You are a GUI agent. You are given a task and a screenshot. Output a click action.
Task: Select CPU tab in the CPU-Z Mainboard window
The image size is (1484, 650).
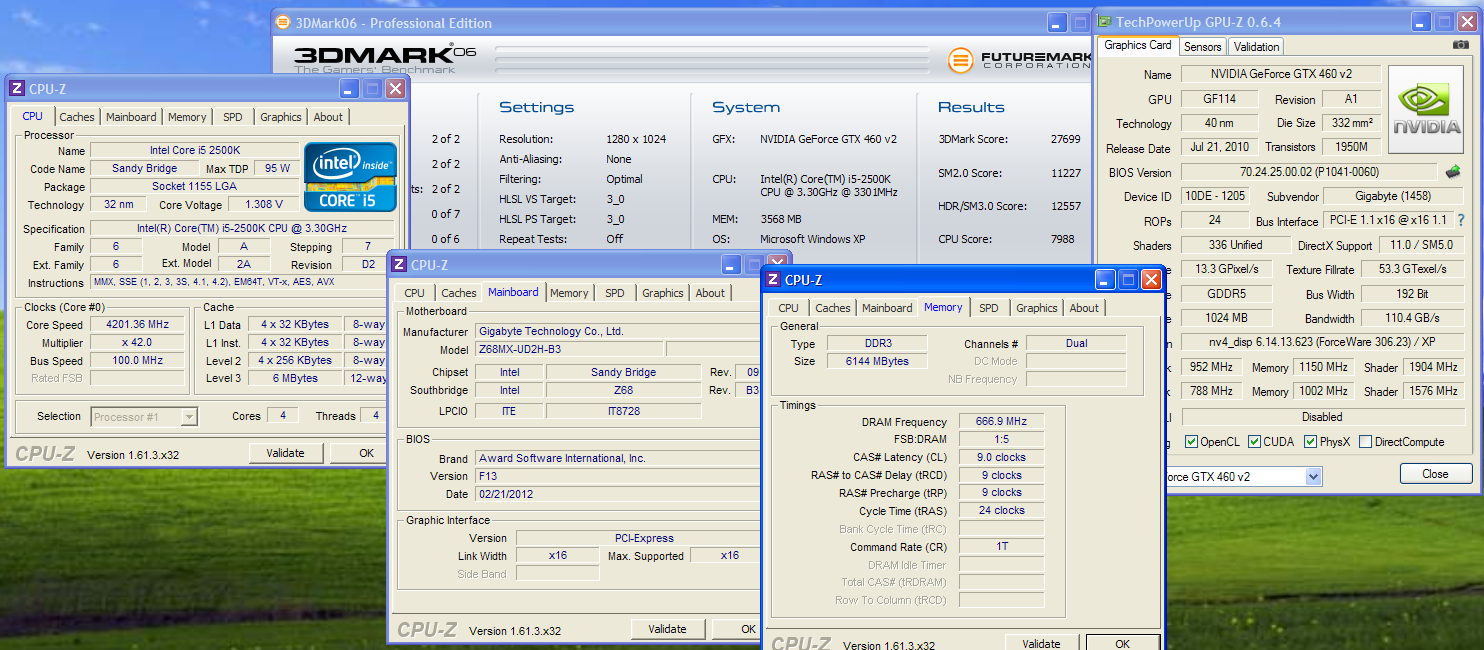tap(415, 293)
